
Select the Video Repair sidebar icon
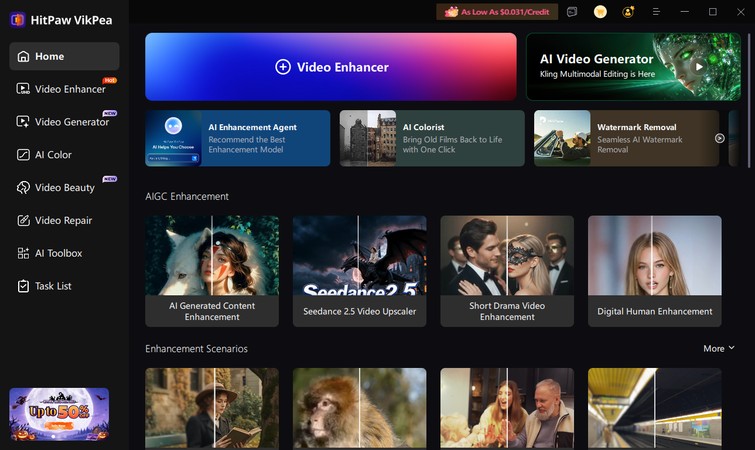click(x=23, y=220)
